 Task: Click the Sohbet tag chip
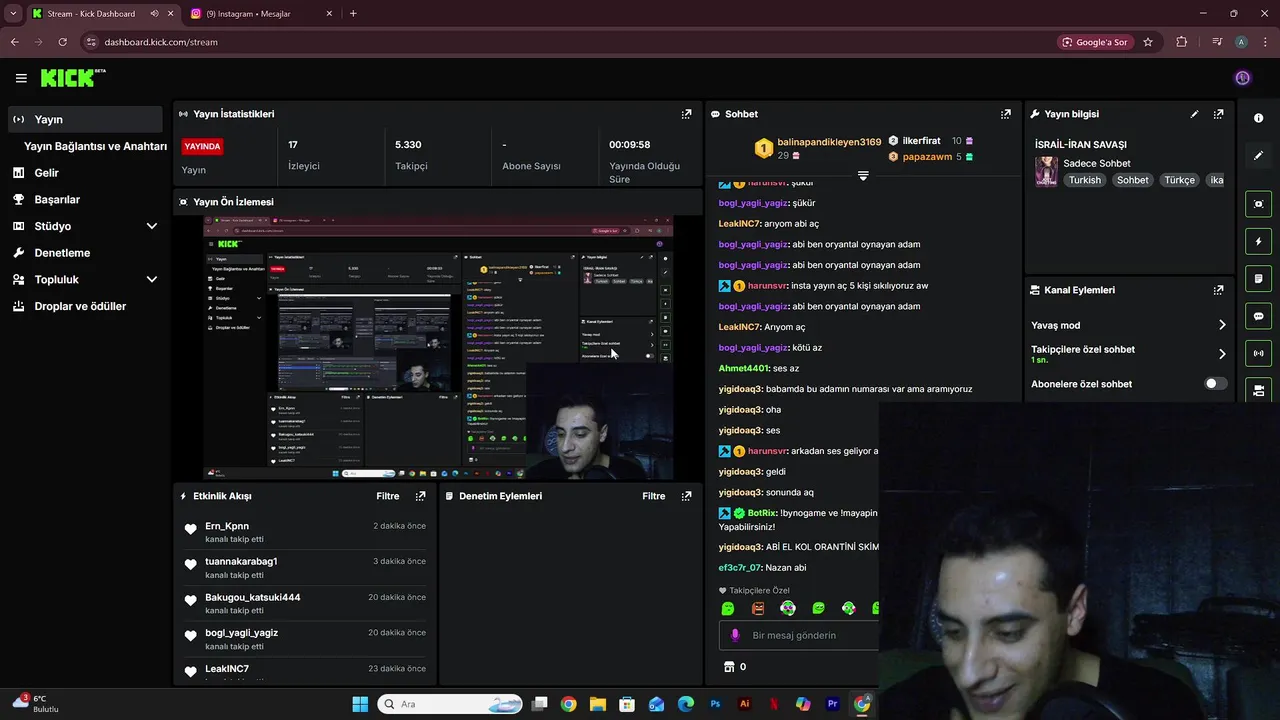click(1133, 180)
